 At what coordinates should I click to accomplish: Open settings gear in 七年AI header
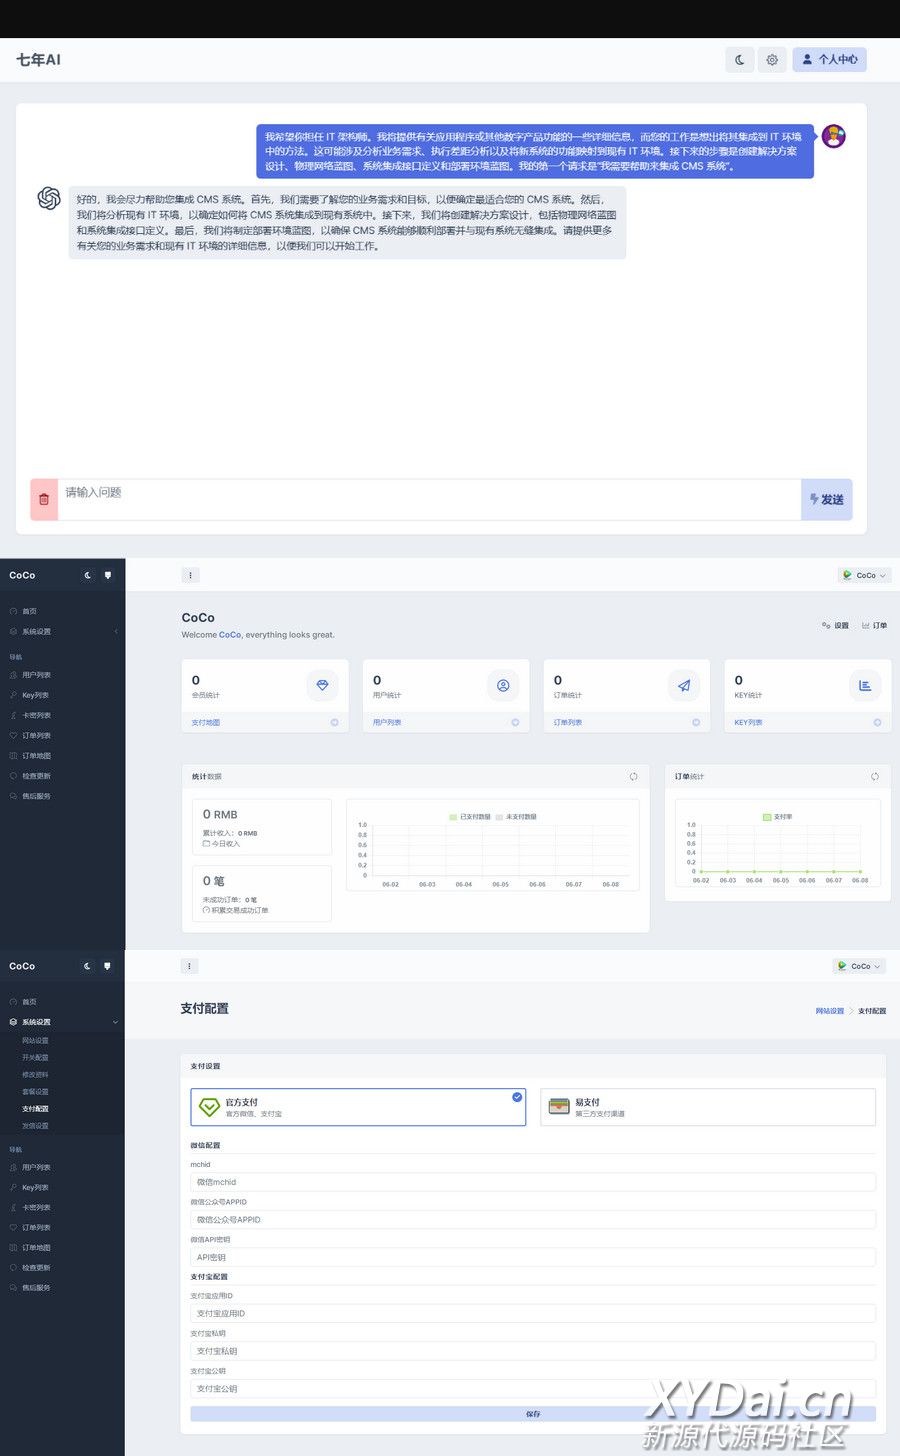pos(772,60)
